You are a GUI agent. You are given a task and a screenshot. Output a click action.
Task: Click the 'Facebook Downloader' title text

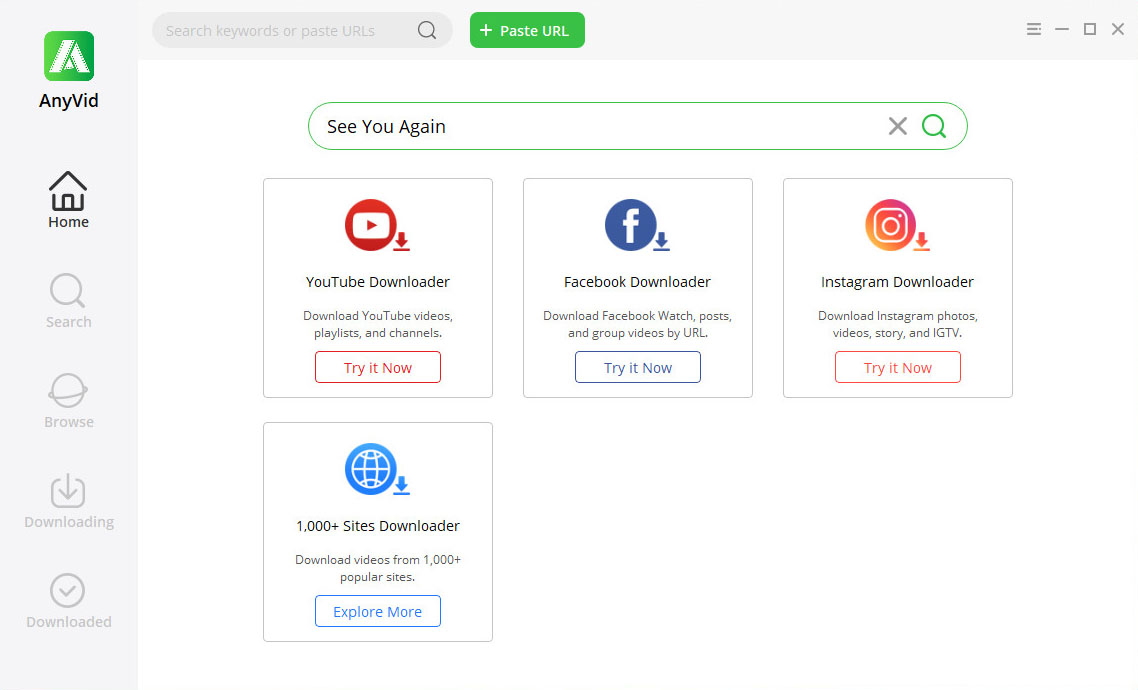coord(637,282)
